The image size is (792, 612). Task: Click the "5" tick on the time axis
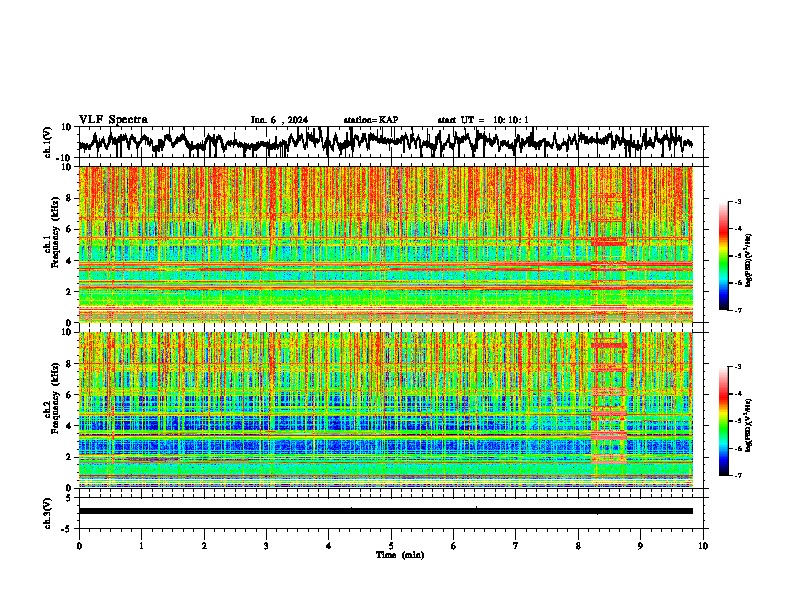point(391,546)
